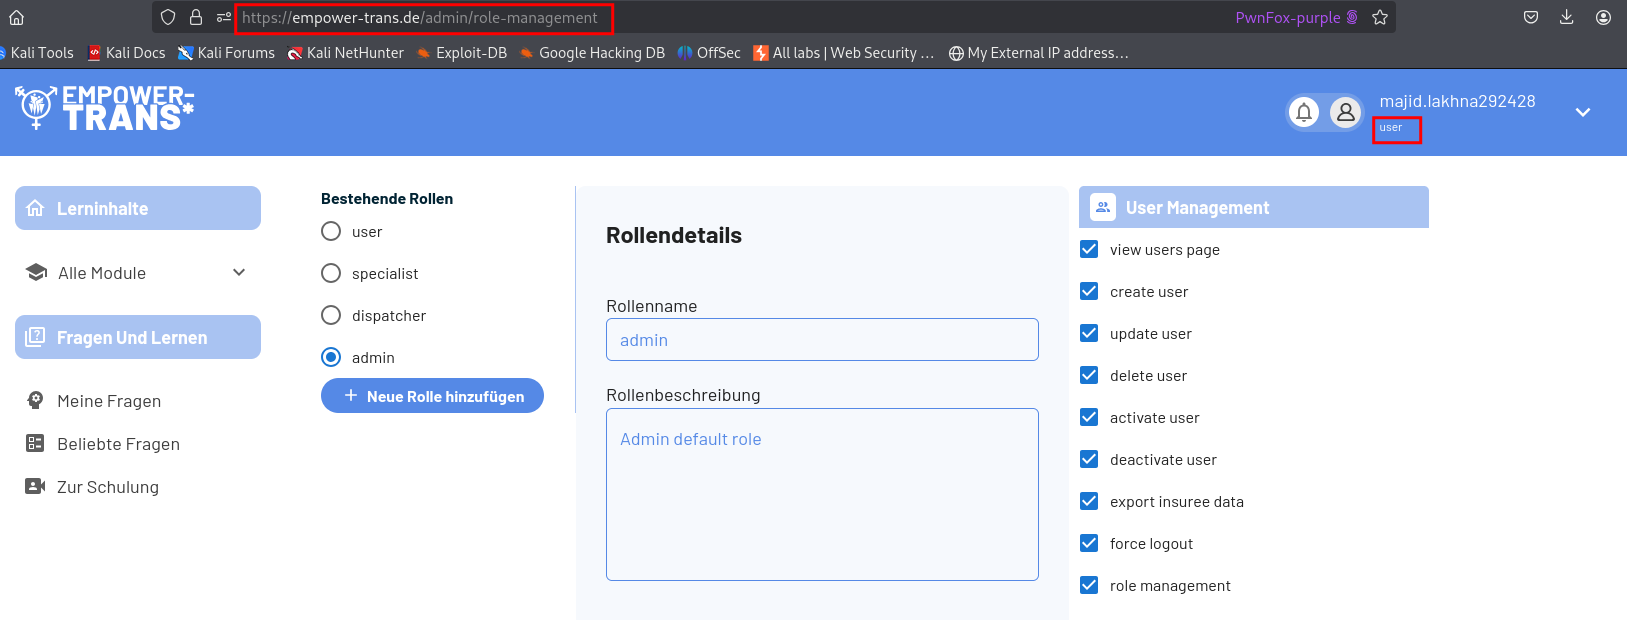Uncheck the view users page permission
Viewport: 1627px width, 620px height.
pos(1089,249)
